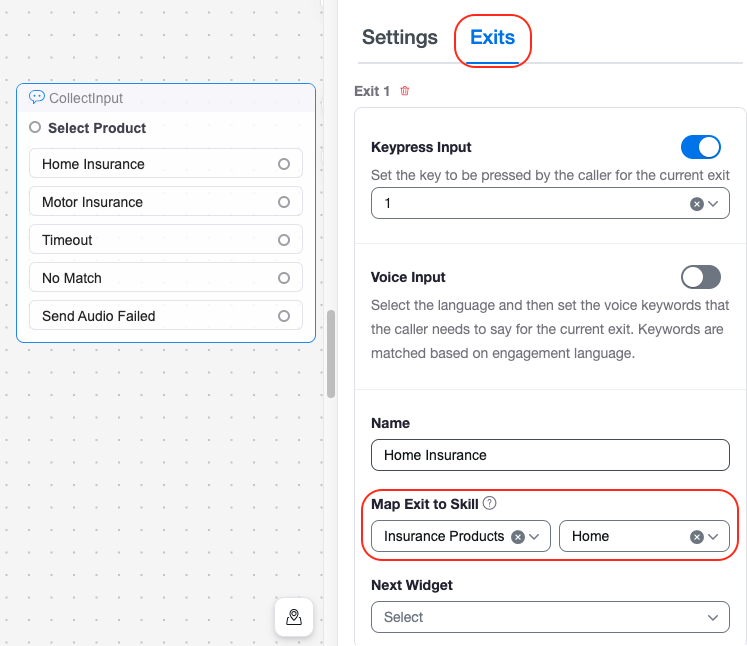Viewport: 747px width, 646px height.
Task: Open the Next Widget Select dropdown
Action: tap(550, 617)
